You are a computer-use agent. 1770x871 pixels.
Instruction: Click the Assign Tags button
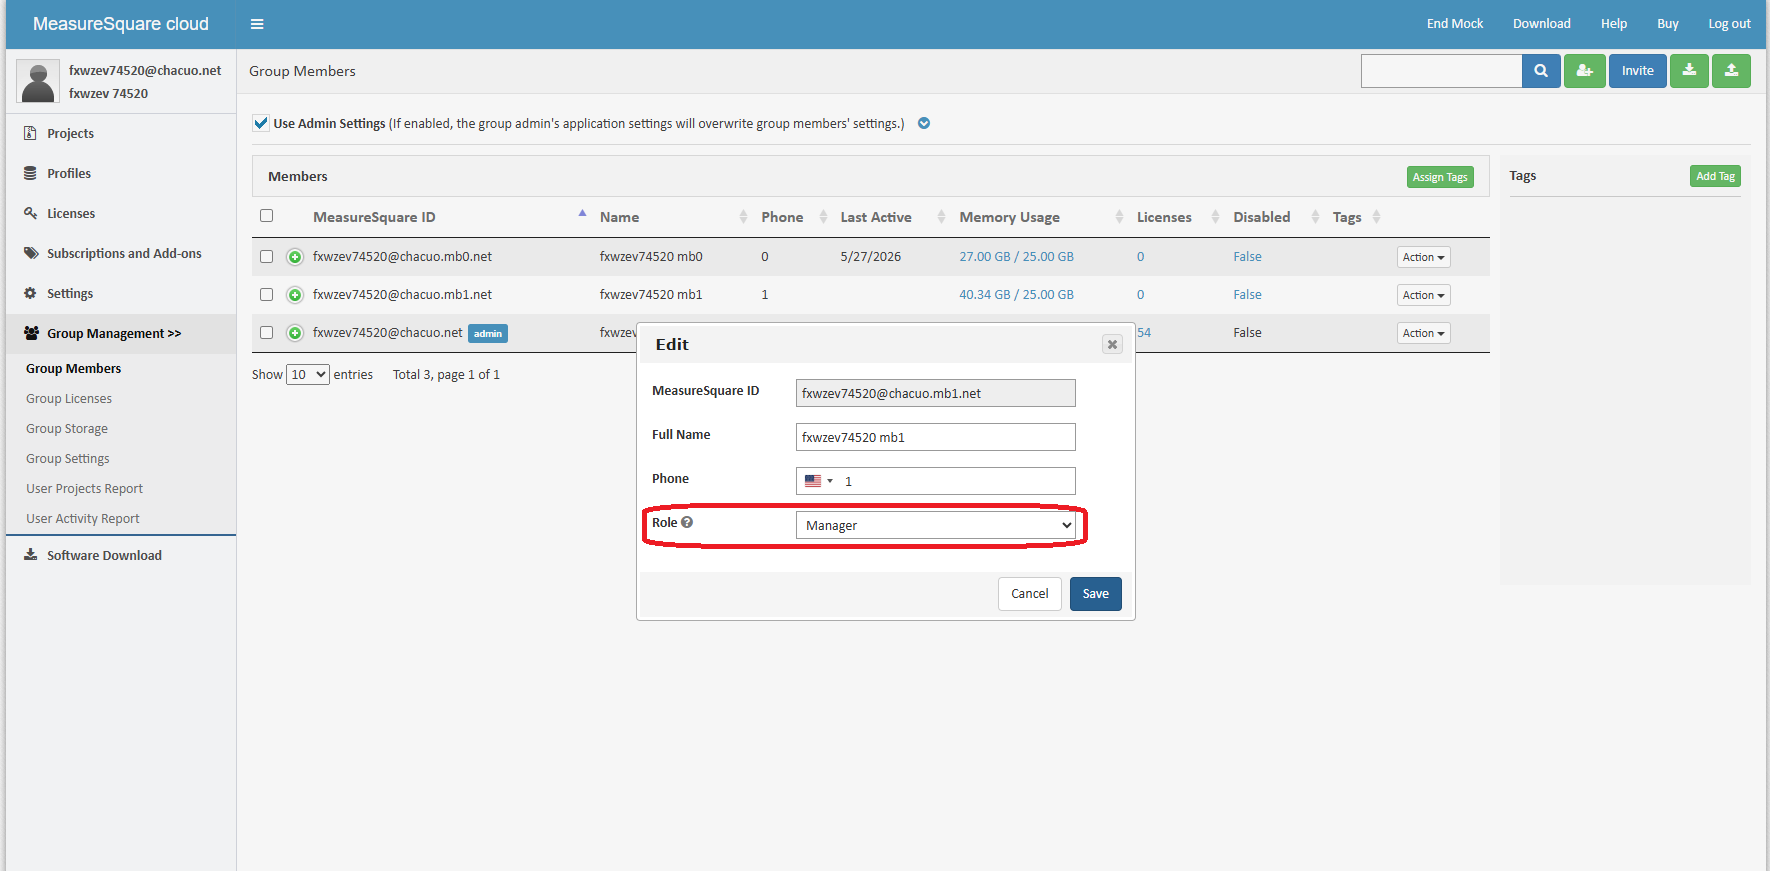tap(1440, 177)
